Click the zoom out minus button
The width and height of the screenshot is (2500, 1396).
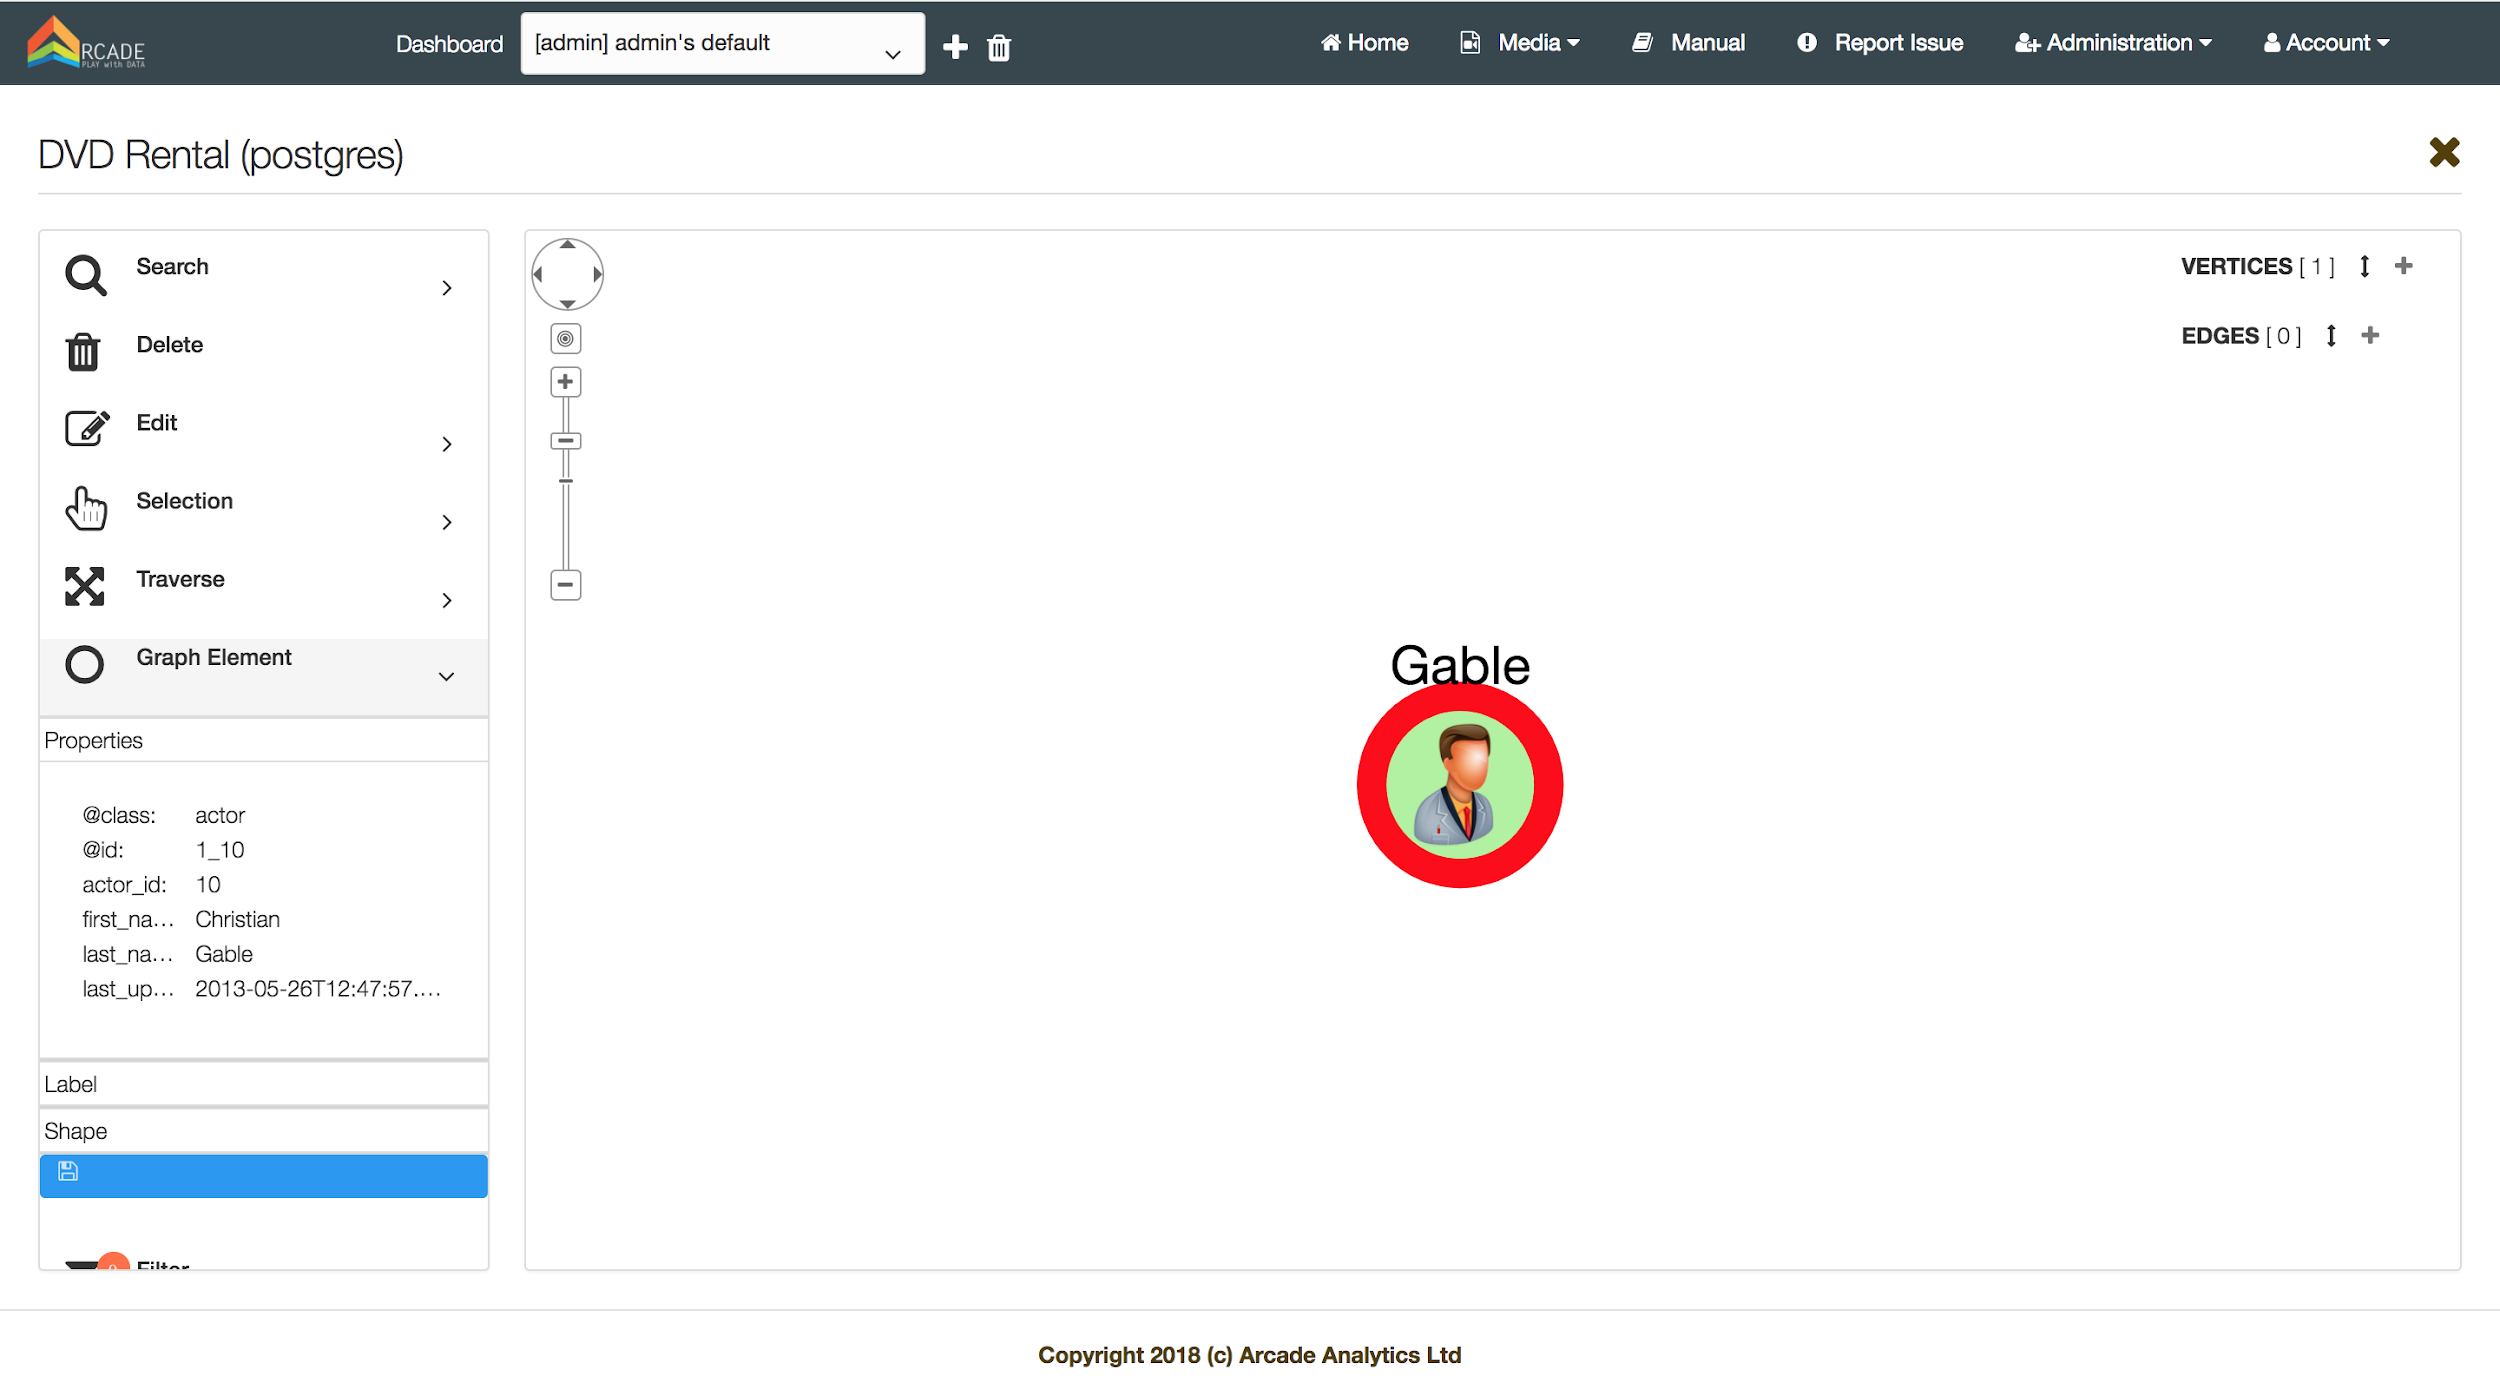tap(566, 585)
